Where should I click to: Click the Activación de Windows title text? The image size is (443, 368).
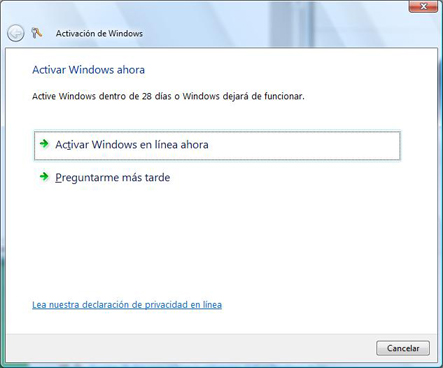[99, 34]
